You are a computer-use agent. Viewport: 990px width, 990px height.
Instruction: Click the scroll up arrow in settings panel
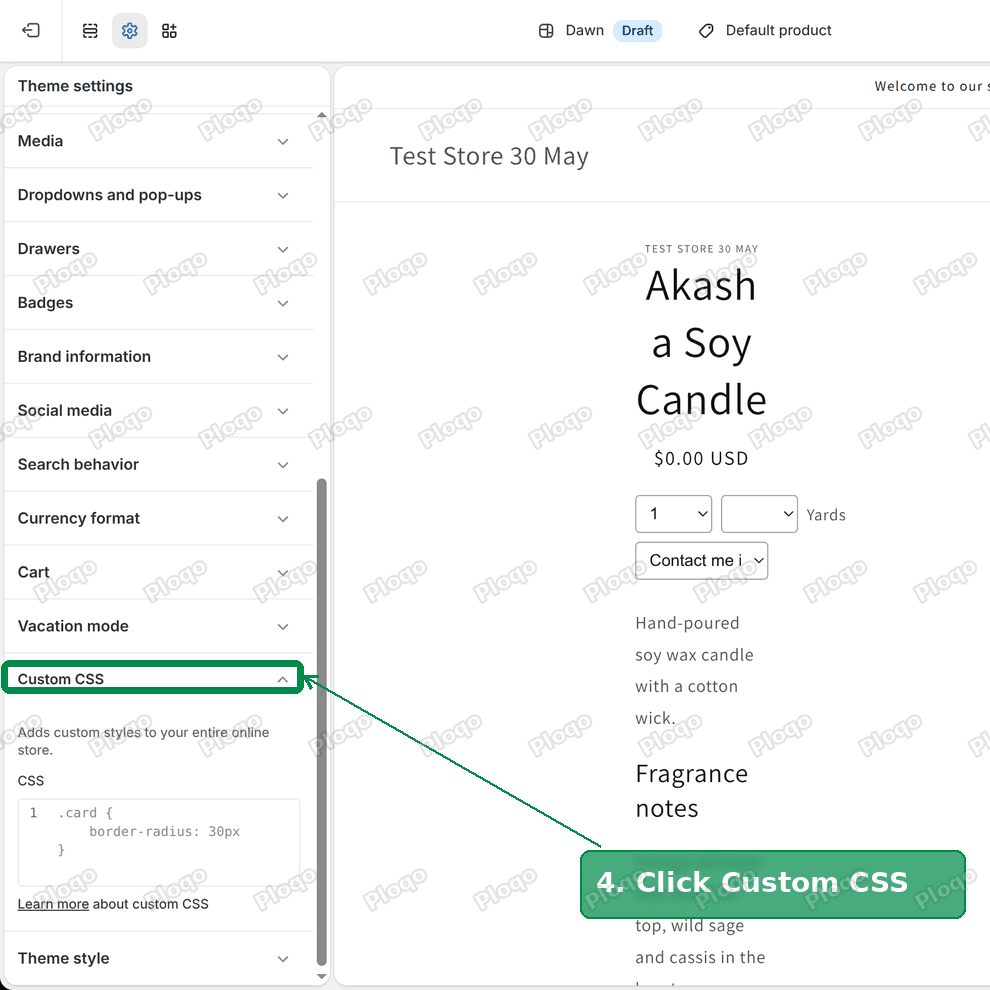coord(321,115)
